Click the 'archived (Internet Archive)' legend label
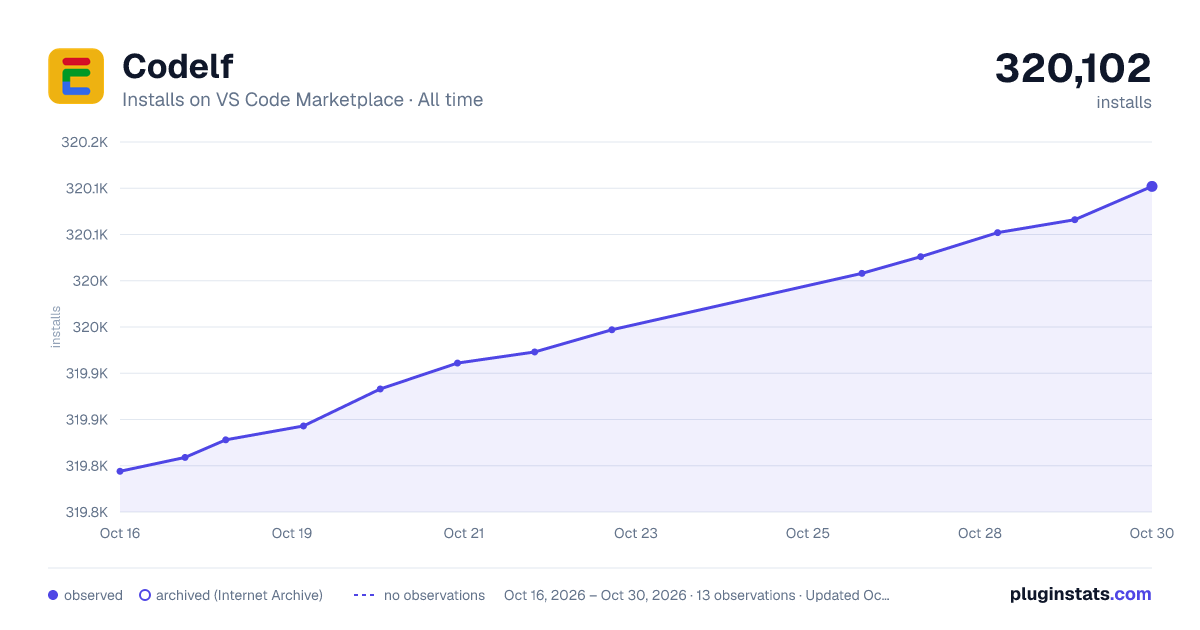 pyautogui.click(x=239, y=595)
